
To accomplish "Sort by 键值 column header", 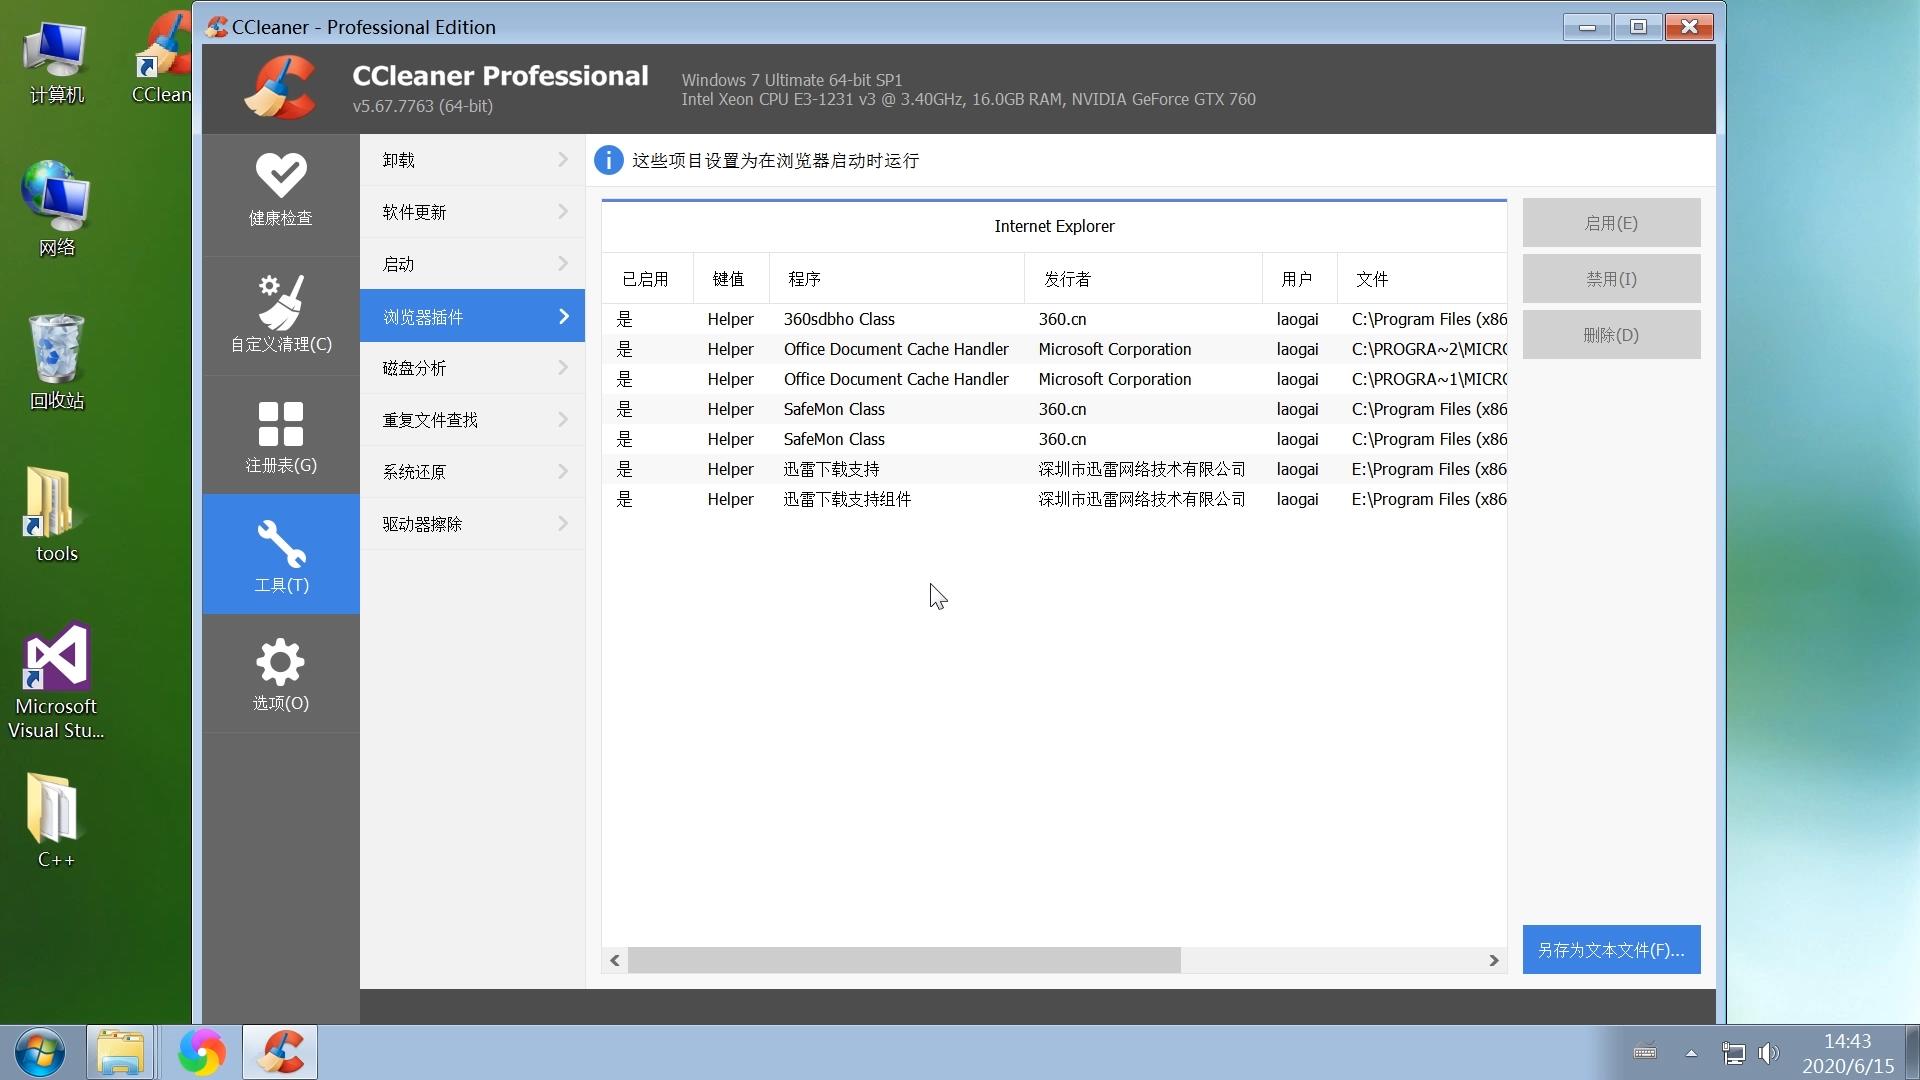I will click(x=731, y=279).
